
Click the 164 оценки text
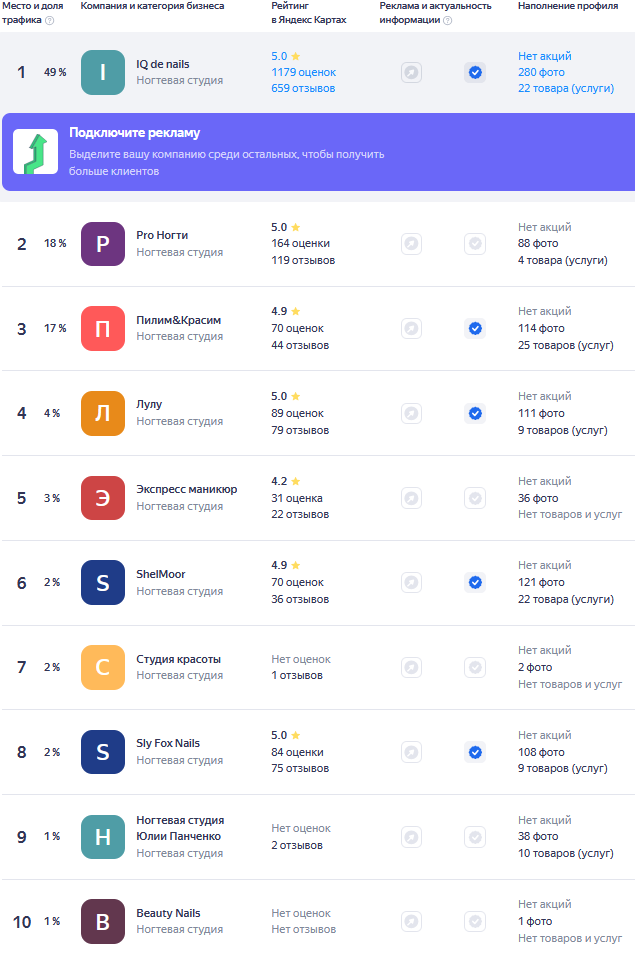pos(301,243)
